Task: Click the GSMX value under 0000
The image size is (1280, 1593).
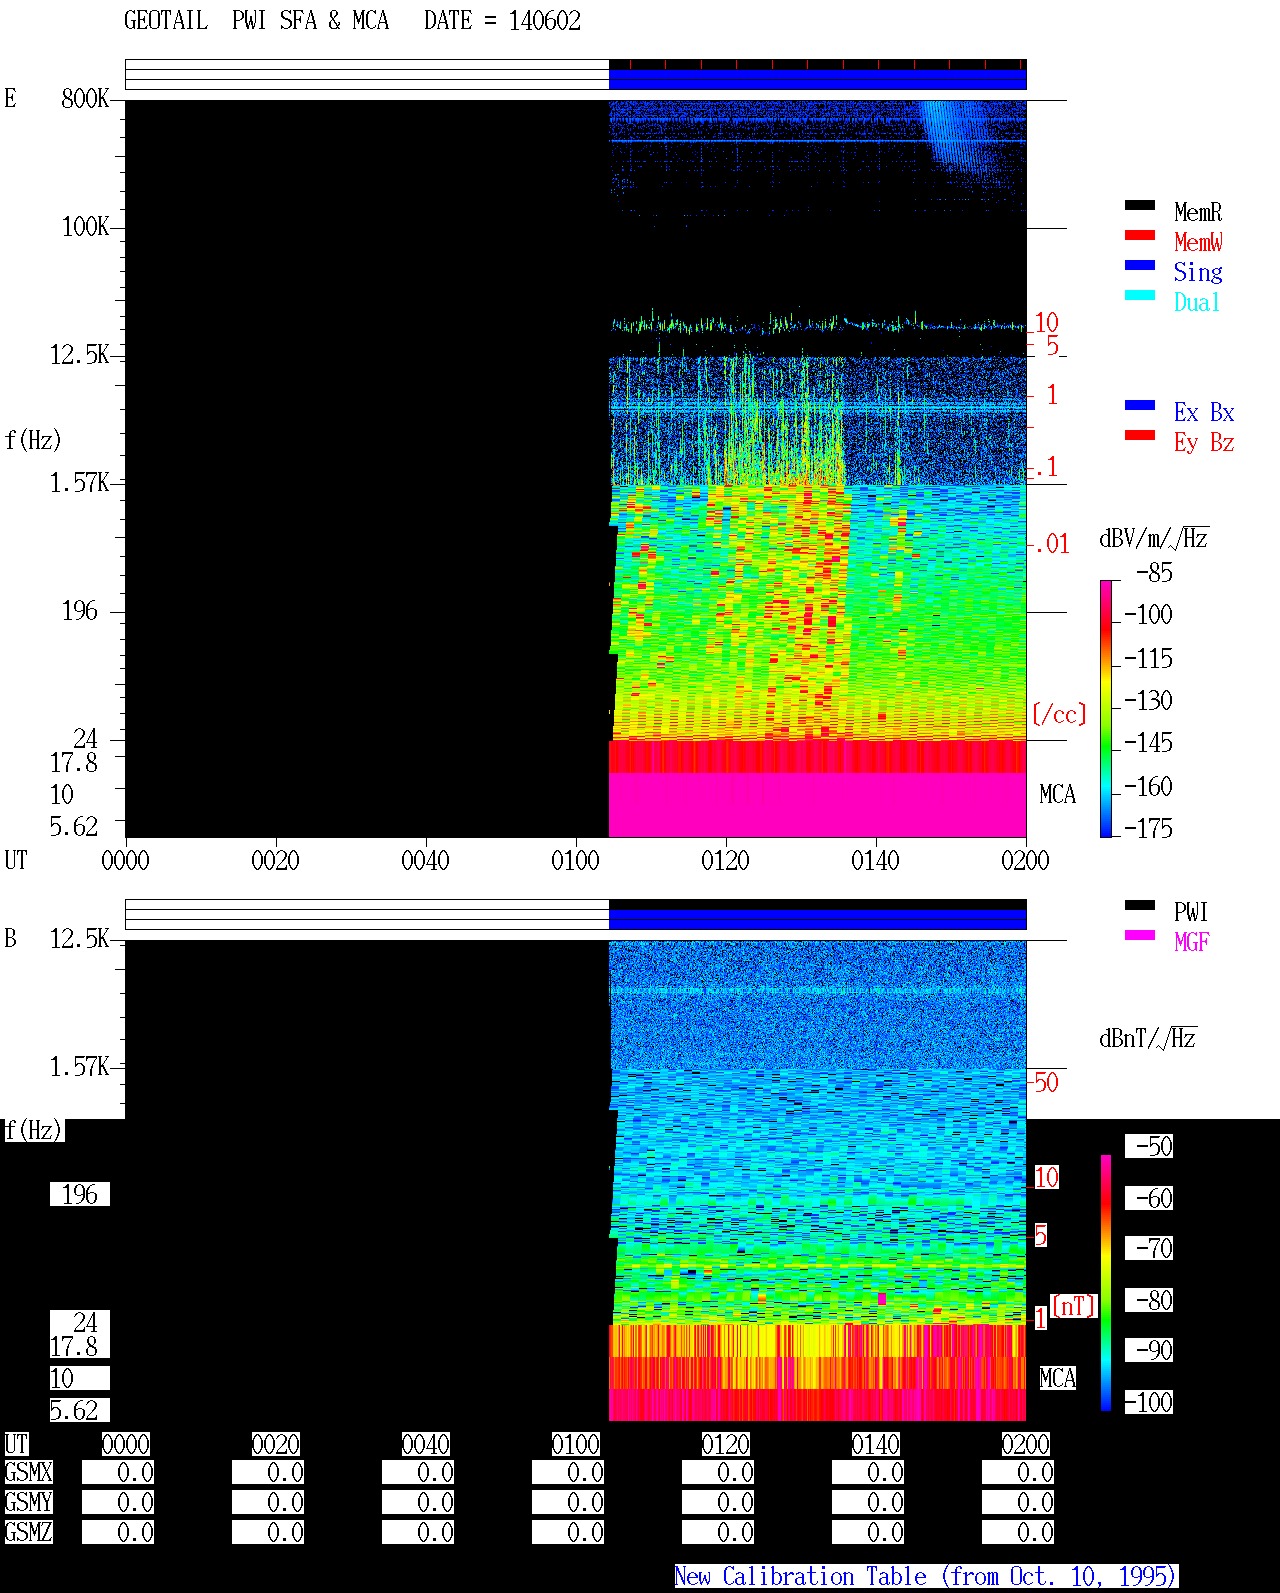Action: pyautogui.click(x=118, y=1472)
